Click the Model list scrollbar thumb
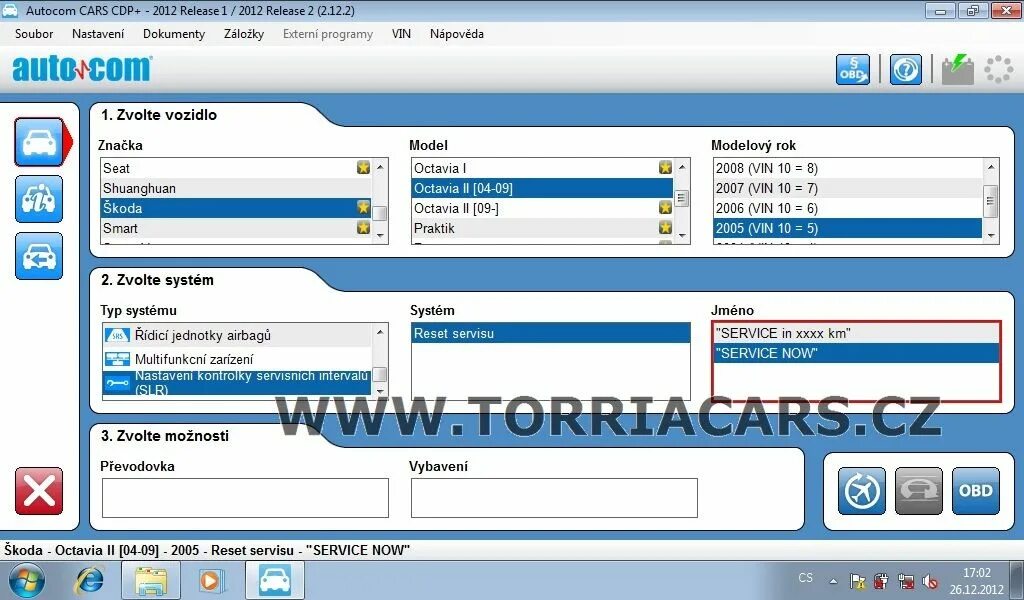This screenshot has height=600, width=1024. click(681, 198)
